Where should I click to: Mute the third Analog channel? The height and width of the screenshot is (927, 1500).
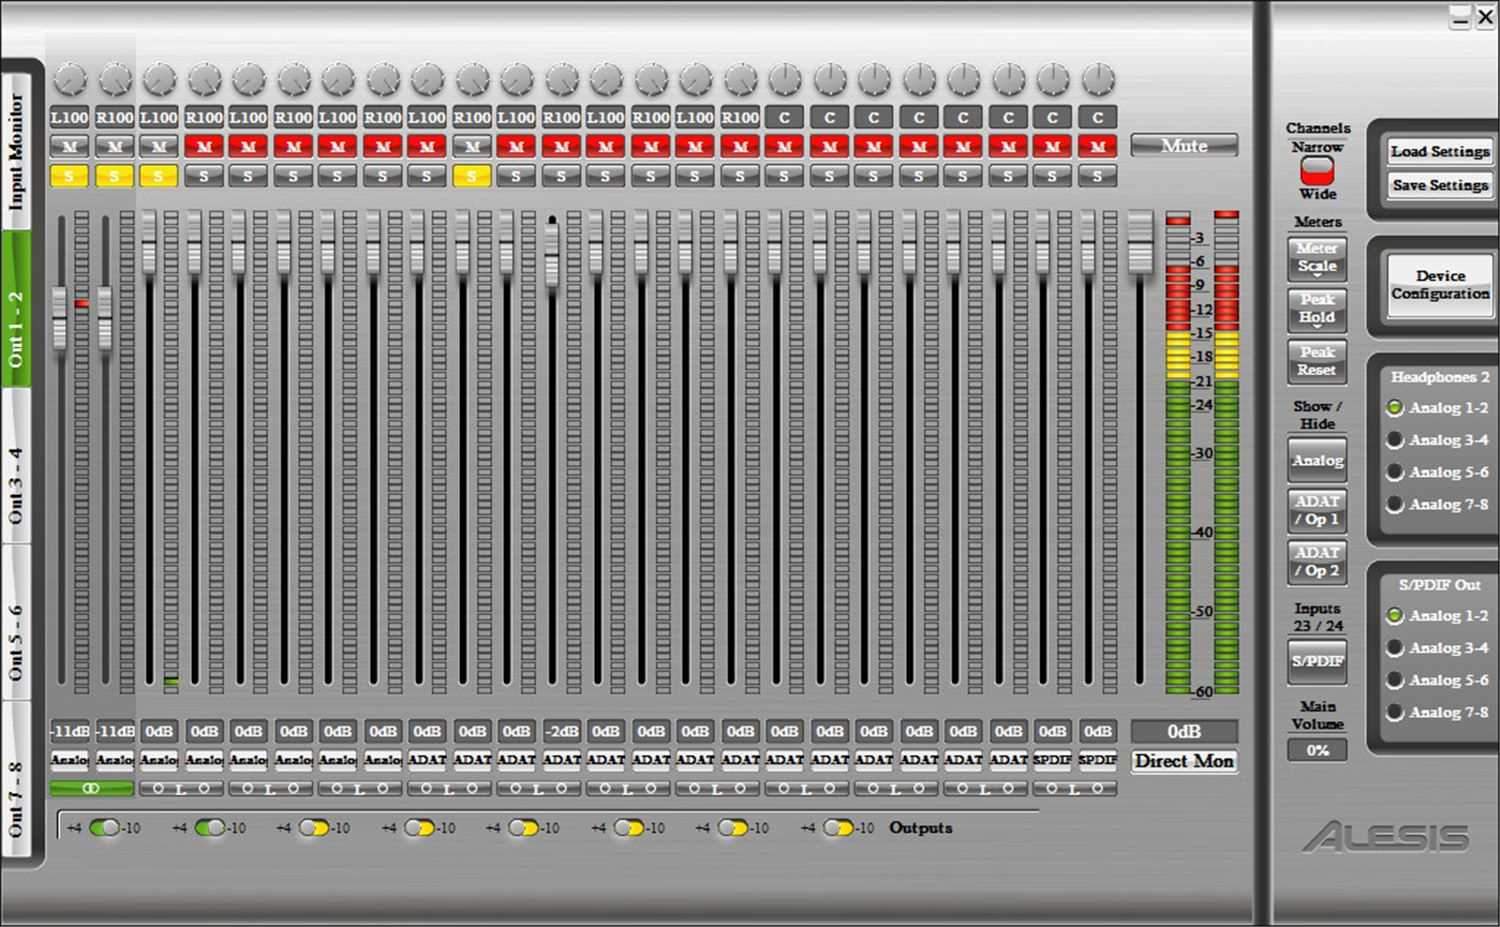(158, 147)
